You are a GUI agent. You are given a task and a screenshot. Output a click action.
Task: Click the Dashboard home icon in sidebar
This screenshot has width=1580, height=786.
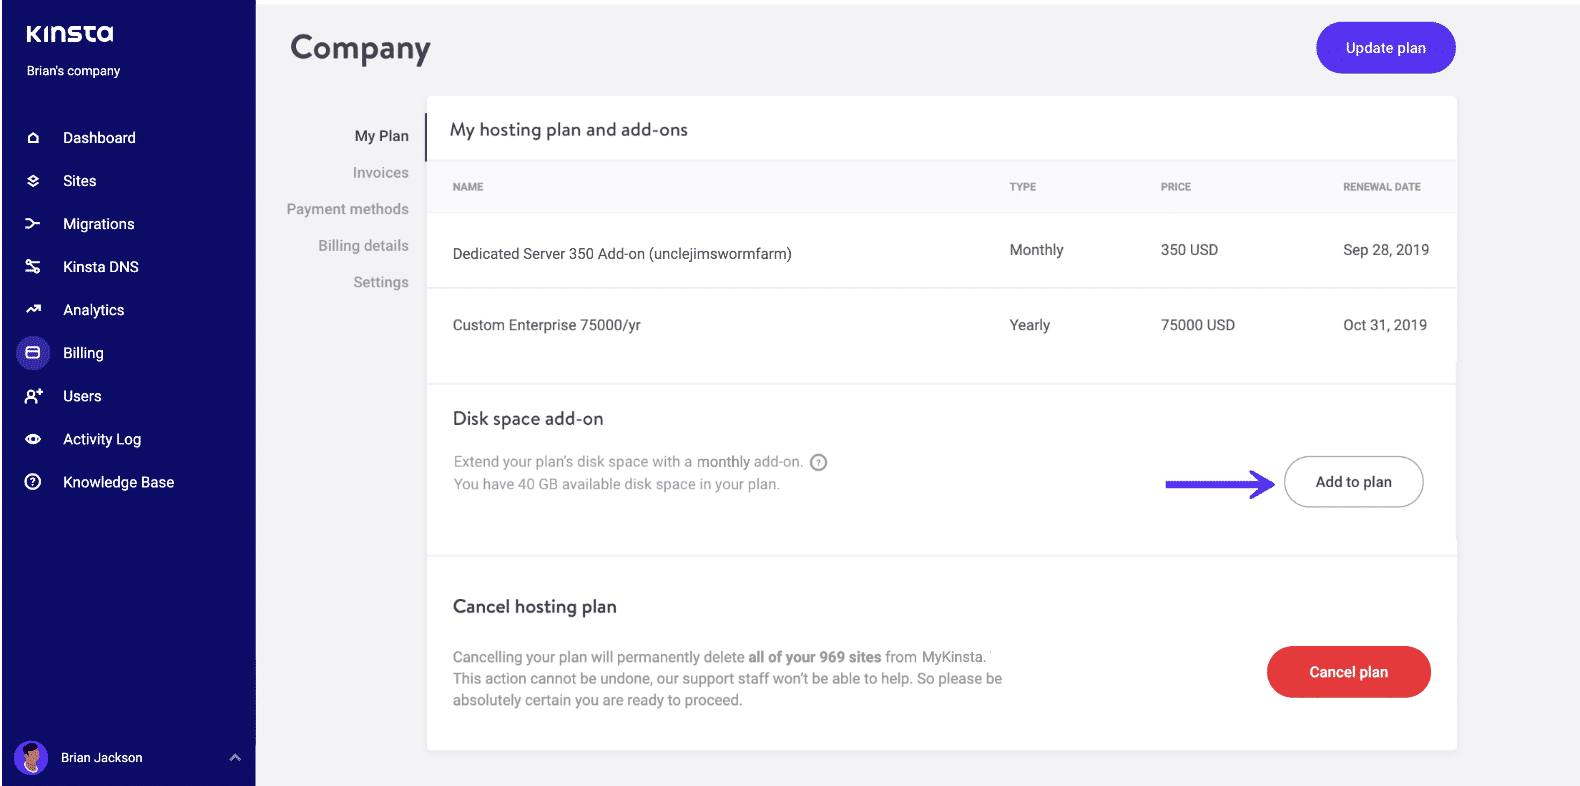click(33, 138)
